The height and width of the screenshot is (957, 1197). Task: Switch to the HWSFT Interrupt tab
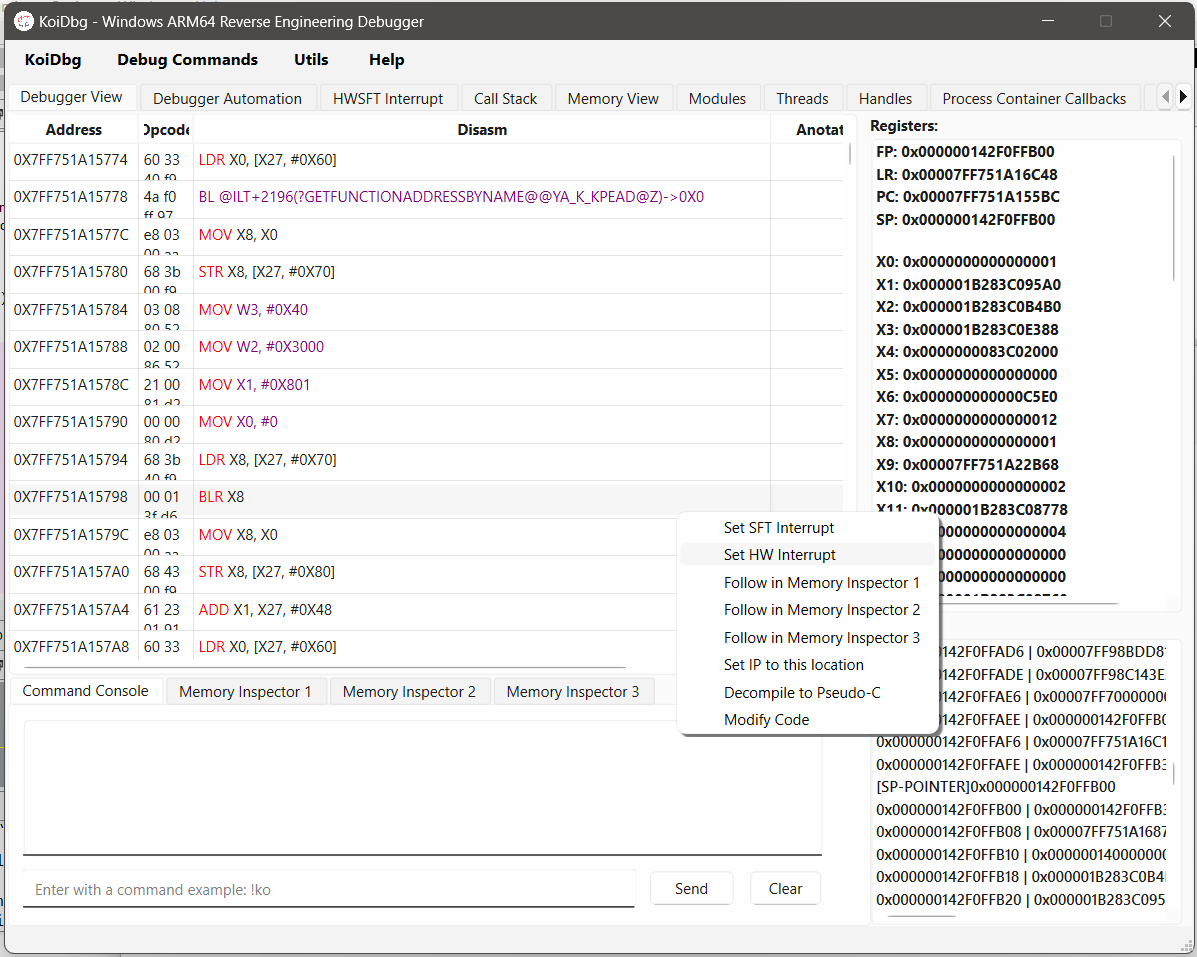pyautogui.click(x=388, y=98)
